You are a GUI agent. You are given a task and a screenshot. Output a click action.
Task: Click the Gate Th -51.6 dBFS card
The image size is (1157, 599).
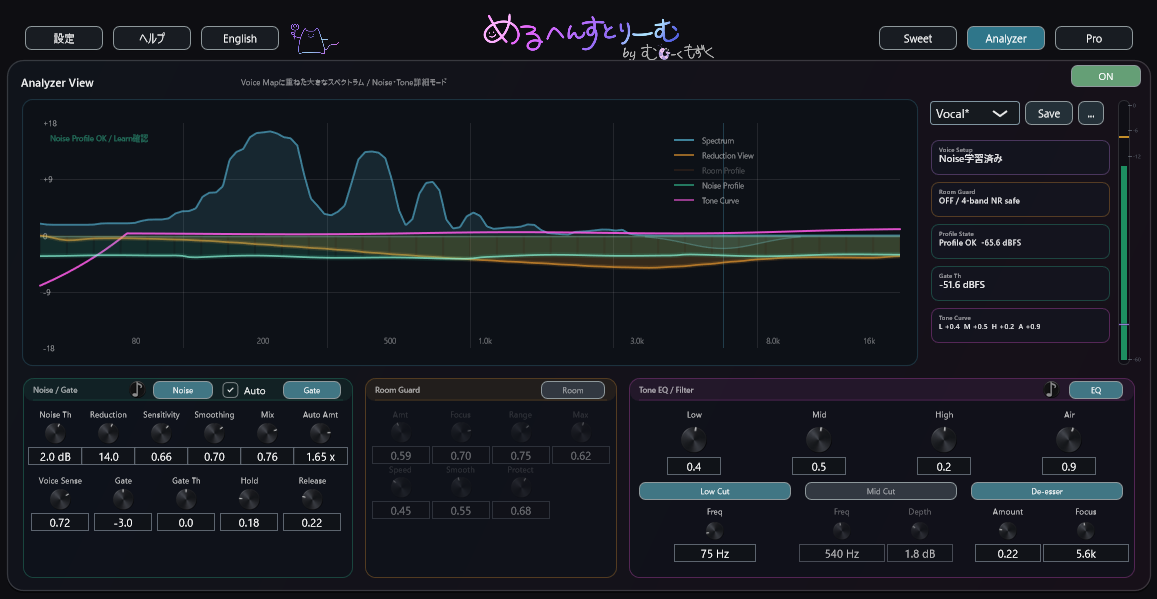click(1020, 283)
